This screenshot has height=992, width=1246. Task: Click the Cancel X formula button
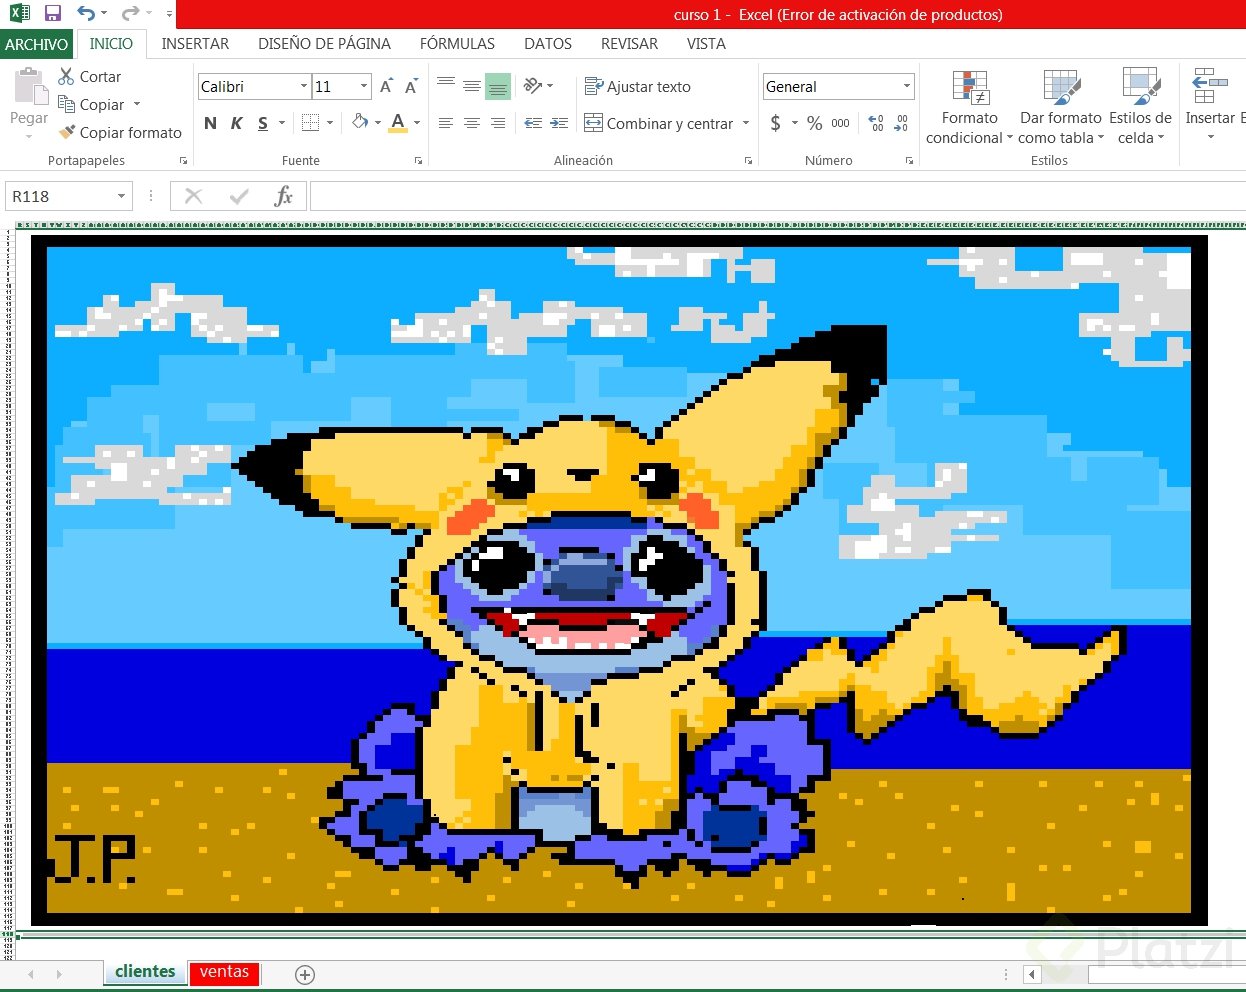(x=194, y=196)
